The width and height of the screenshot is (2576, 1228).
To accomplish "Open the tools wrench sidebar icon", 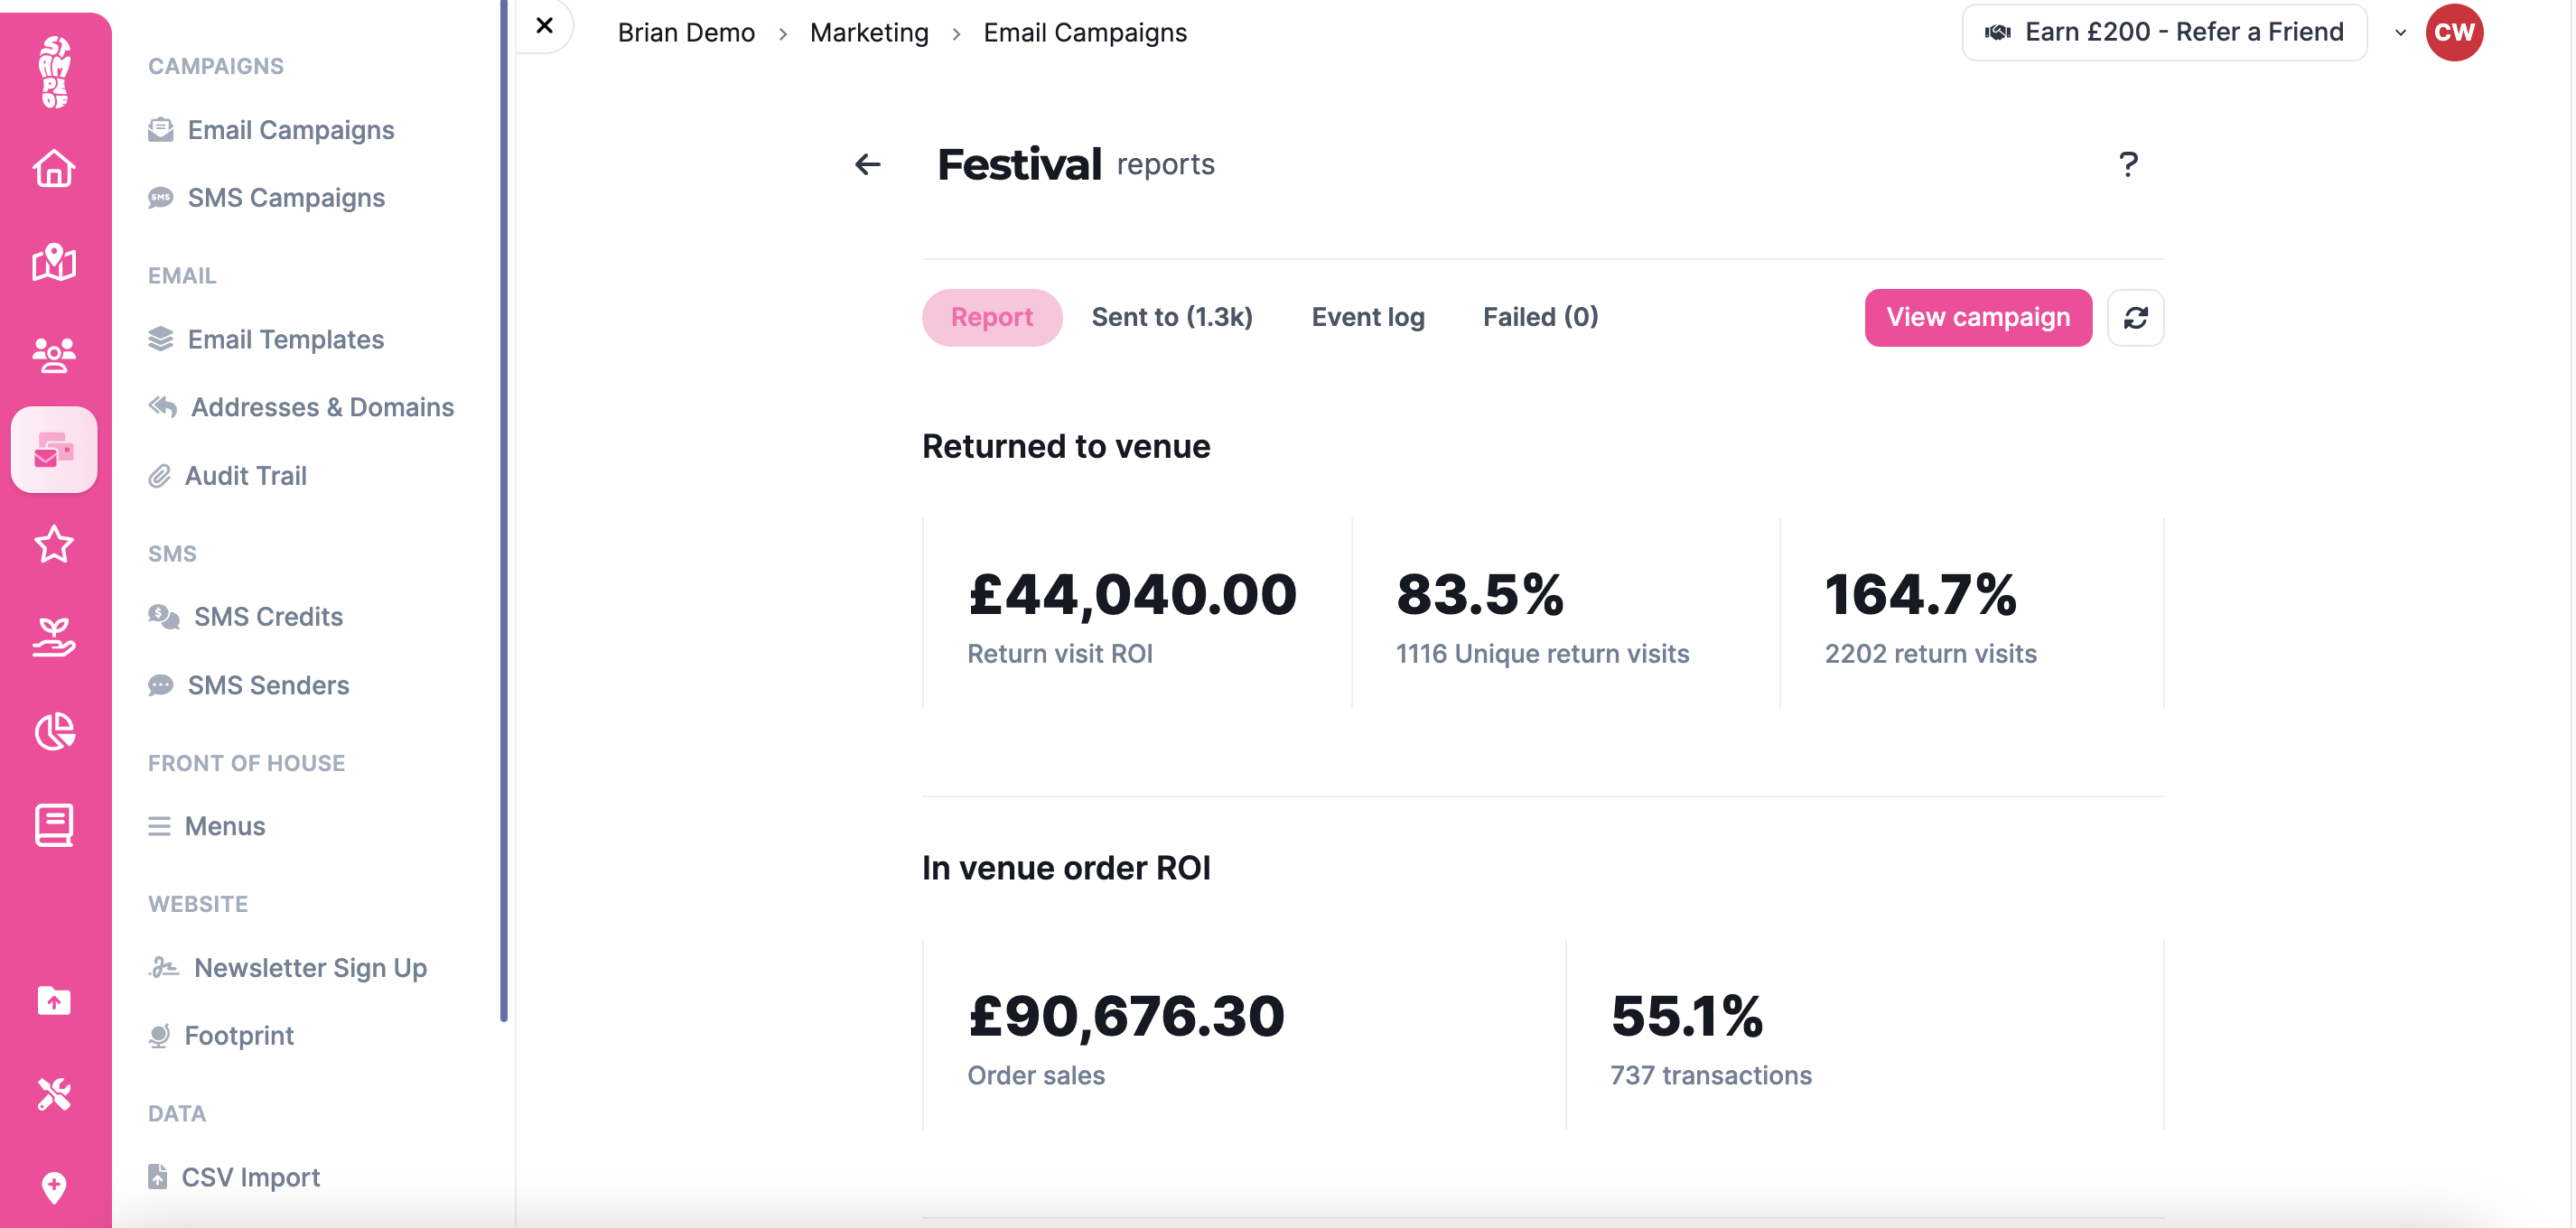I will point(54,1094).
